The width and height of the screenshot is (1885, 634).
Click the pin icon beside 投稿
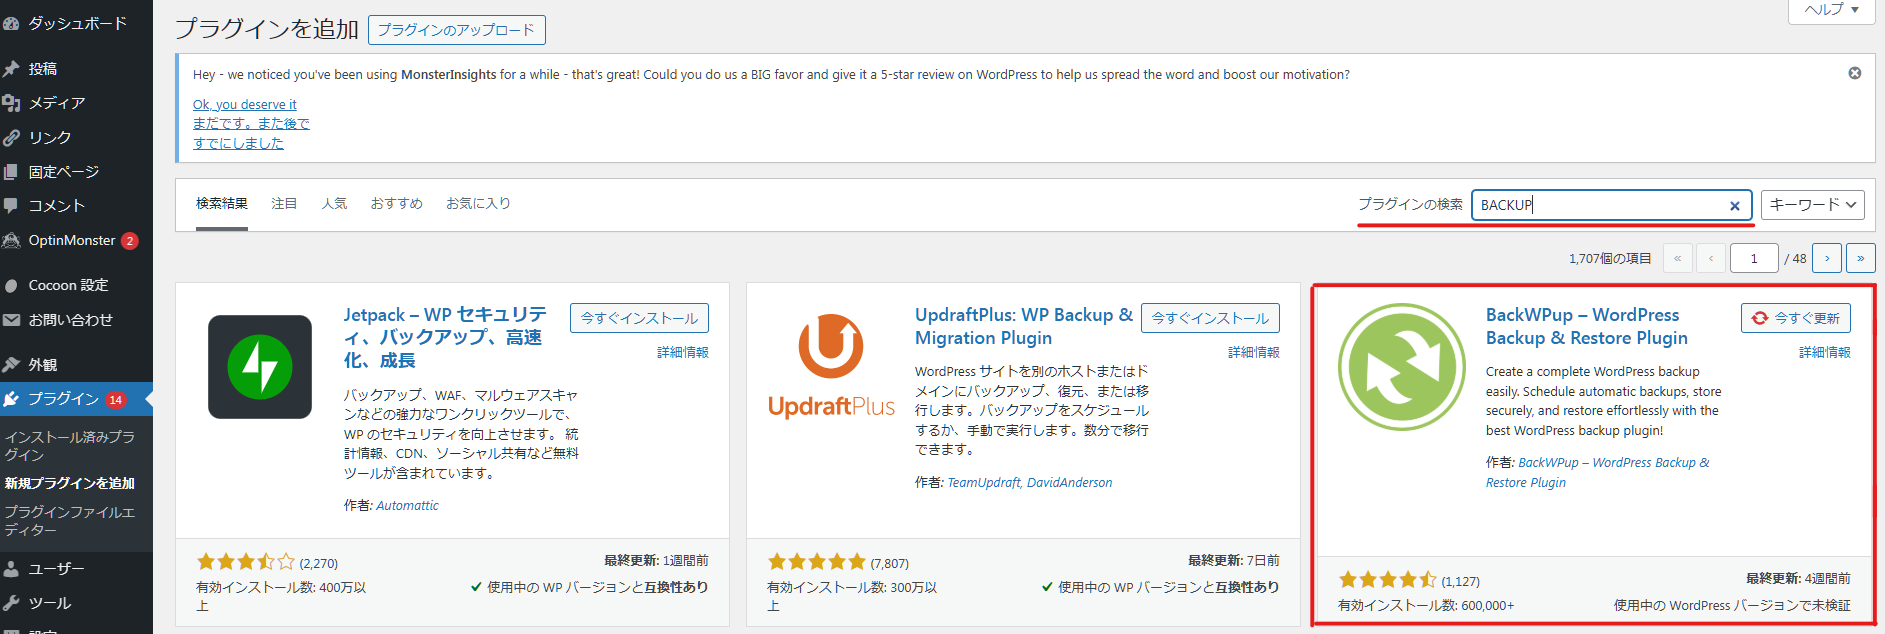click(x=11, y=69)
